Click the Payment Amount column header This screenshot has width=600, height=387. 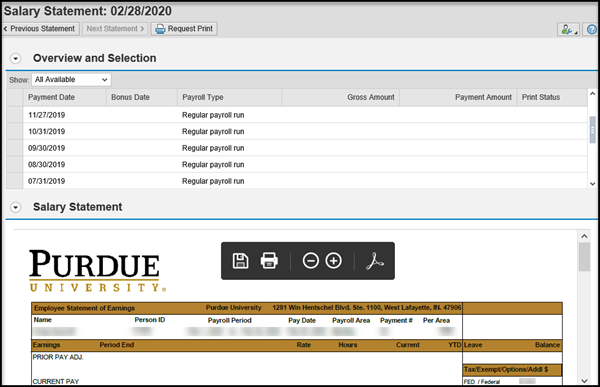458,97
